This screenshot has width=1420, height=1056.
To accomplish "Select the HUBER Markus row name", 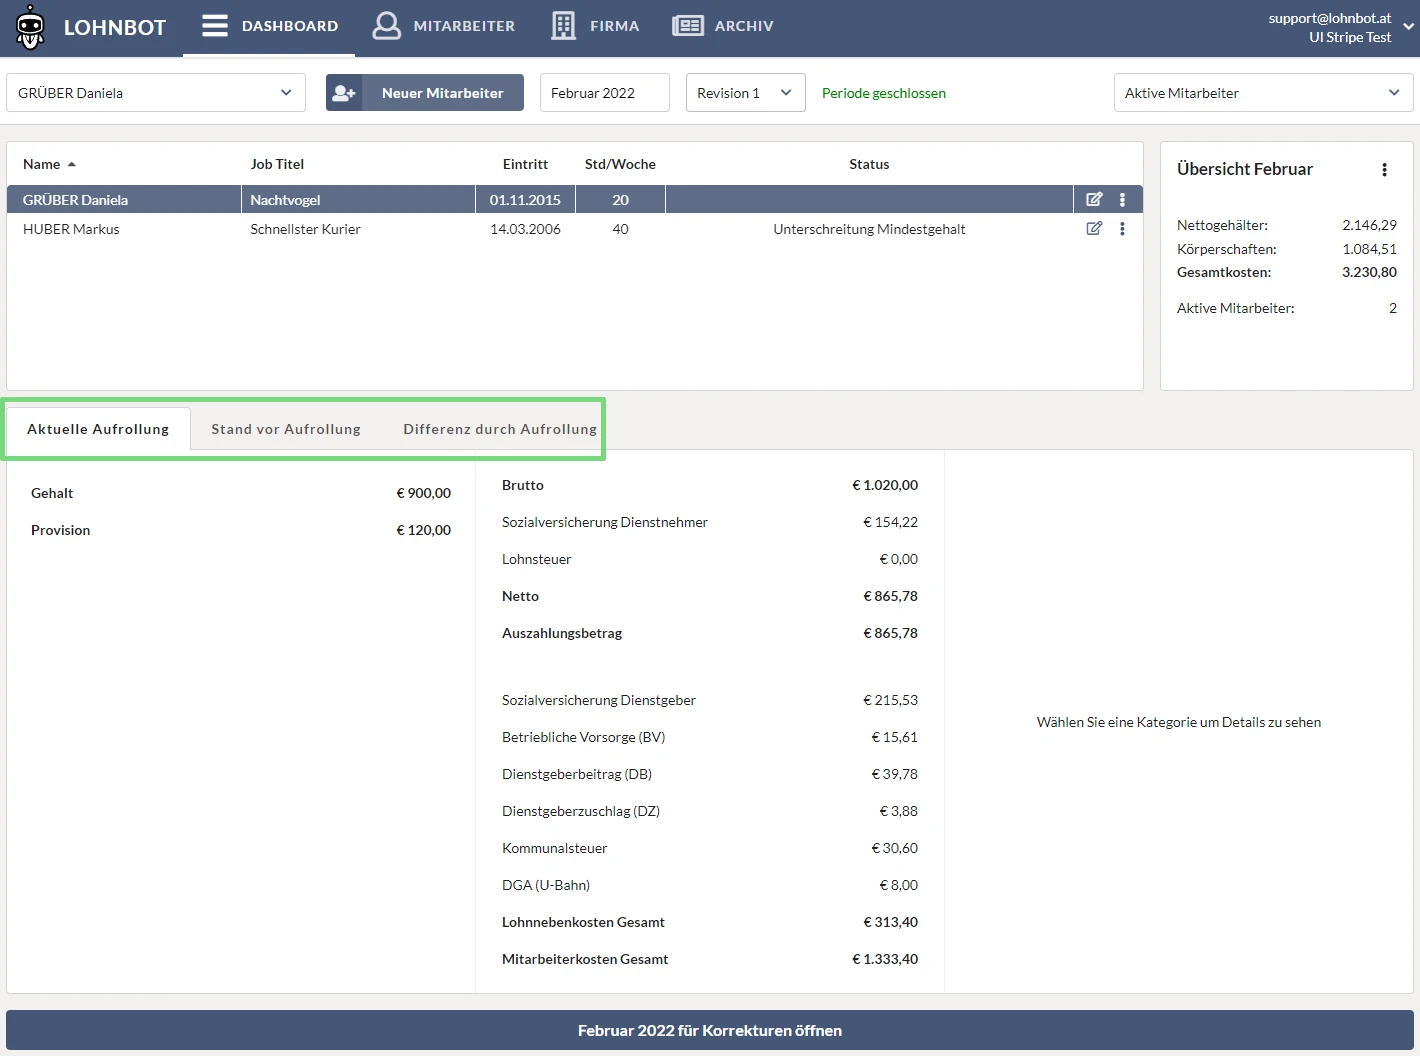I will point(71,229).
